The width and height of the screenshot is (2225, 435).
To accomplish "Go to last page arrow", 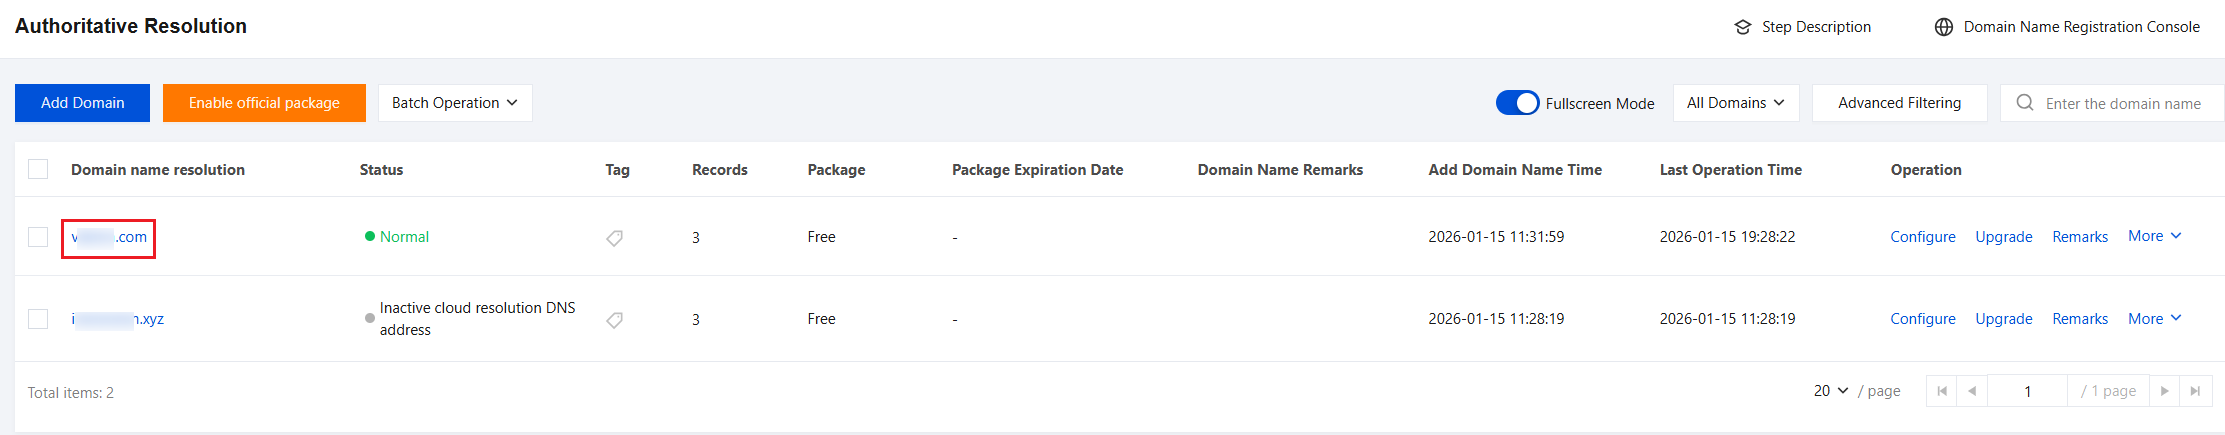I will (x=2195, y=391).
